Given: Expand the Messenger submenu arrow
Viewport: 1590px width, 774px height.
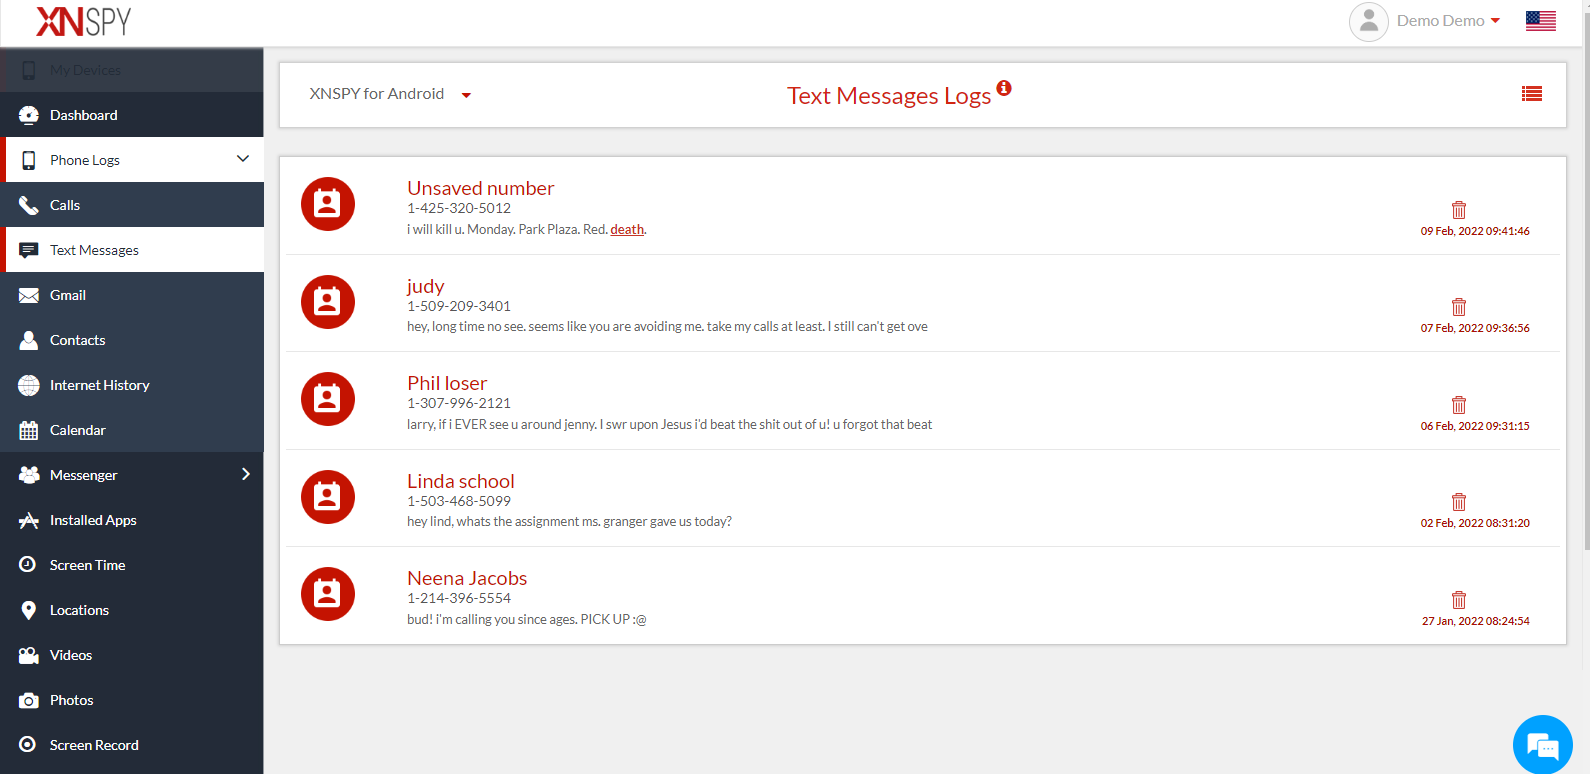Looking at the screenshot, I should click(245, 474).
